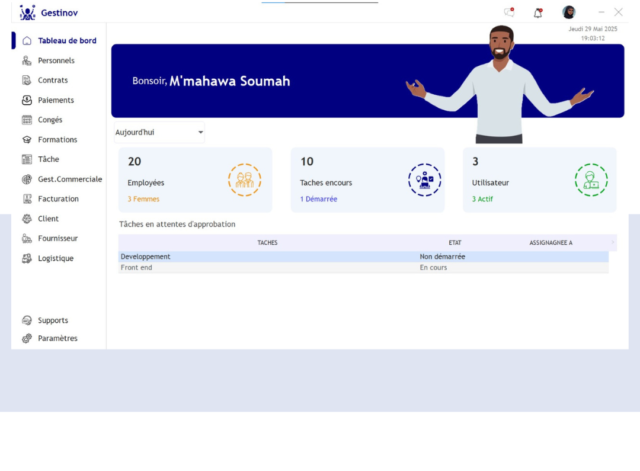Select the Front end task row
Screen dimensions: 640x471
[x=363, y=268]
